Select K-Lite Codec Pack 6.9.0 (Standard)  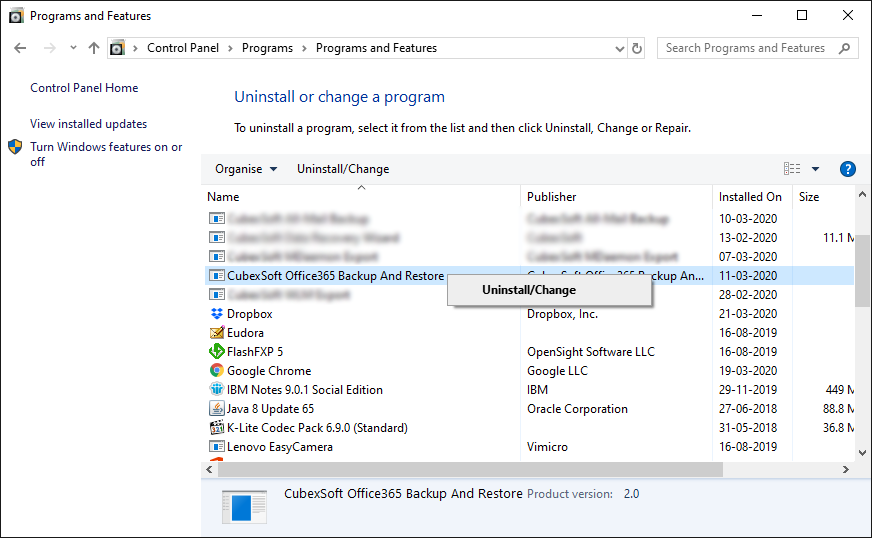point(317,428)
